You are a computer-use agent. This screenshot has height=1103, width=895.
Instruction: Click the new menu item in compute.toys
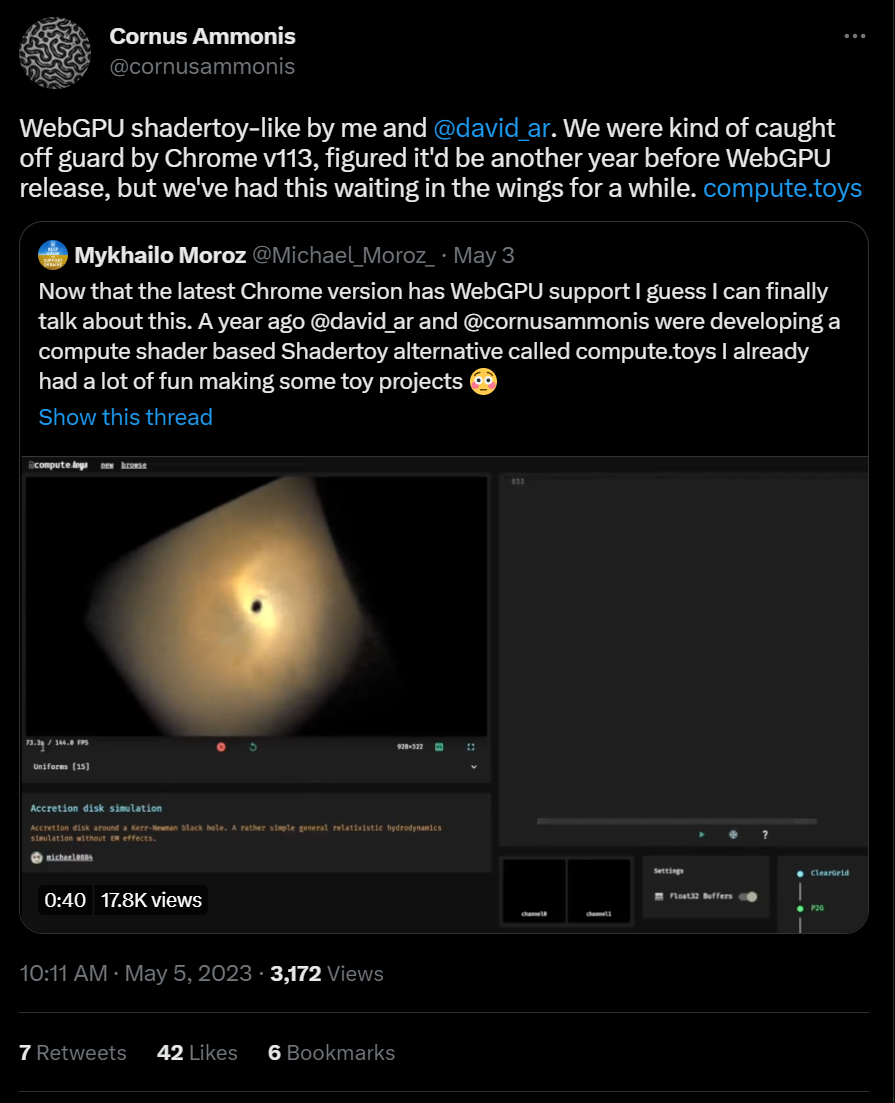[x=107, y=465]
